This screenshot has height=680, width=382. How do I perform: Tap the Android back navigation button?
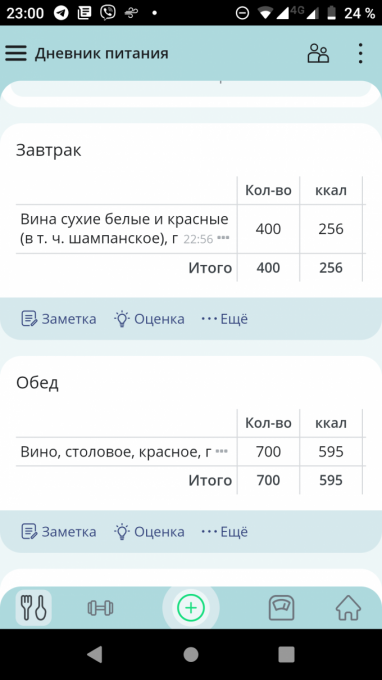point(95,654)
